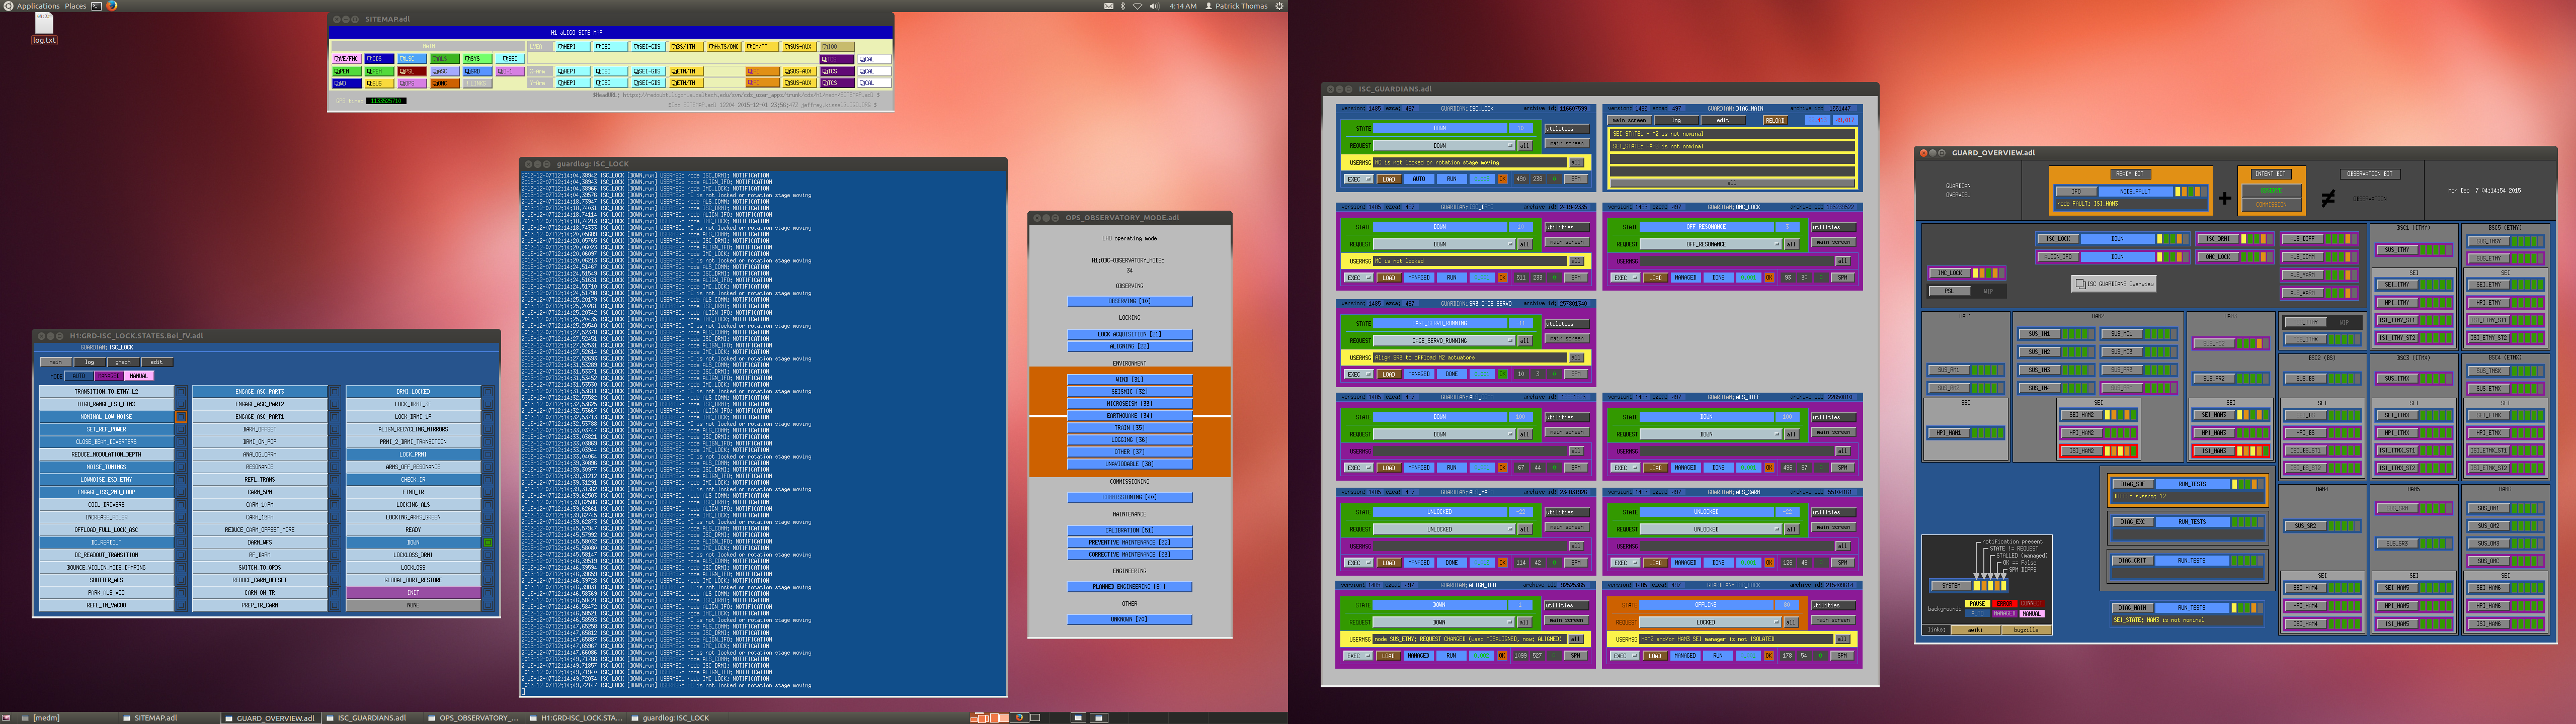Launch the terminal from the top panel
Screen dimensions: 2576x724
pyautogui.click(x=97, y=6)
